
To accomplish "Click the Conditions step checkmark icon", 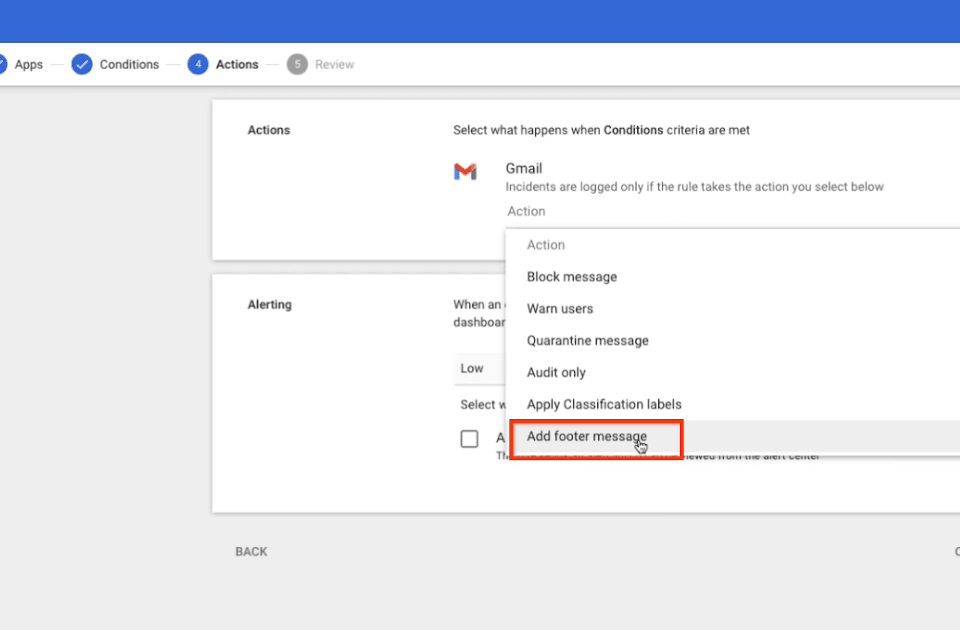I will point(82,64).
